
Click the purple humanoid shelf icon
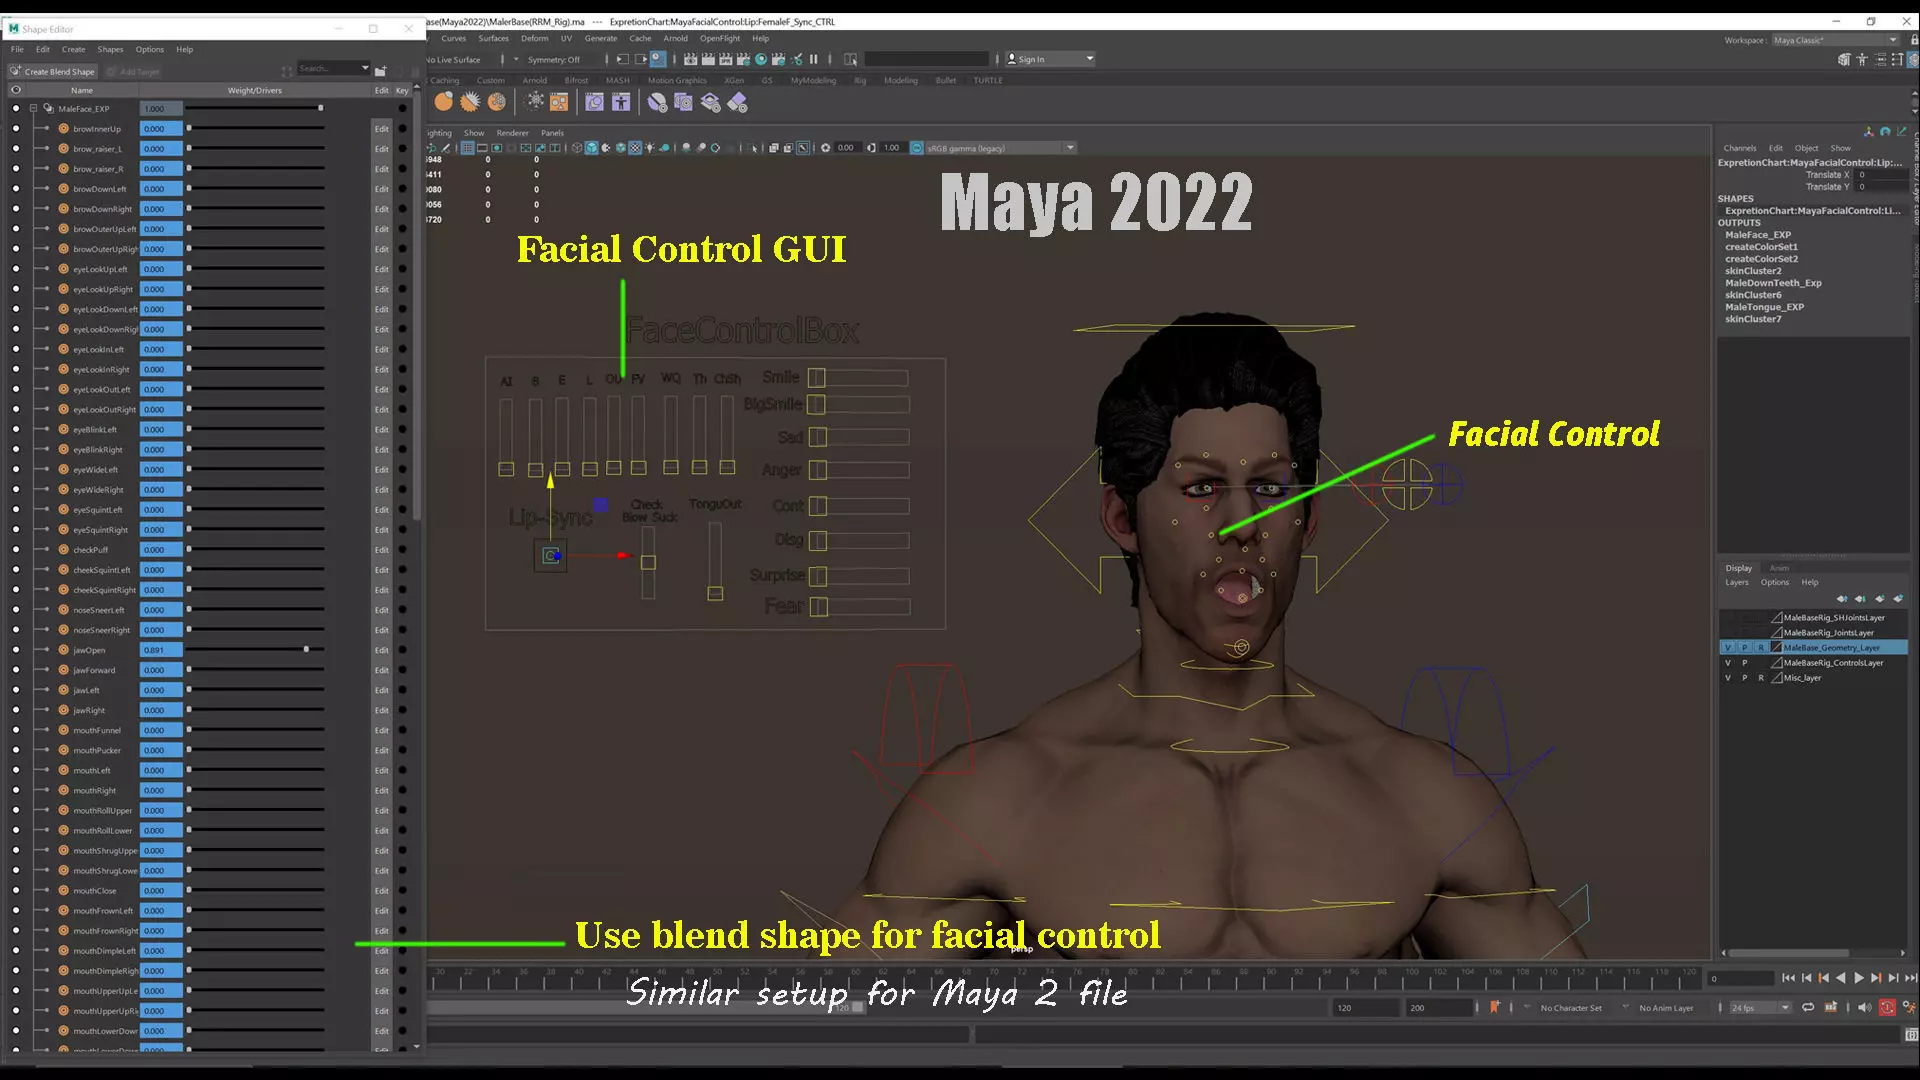[621, 102]
